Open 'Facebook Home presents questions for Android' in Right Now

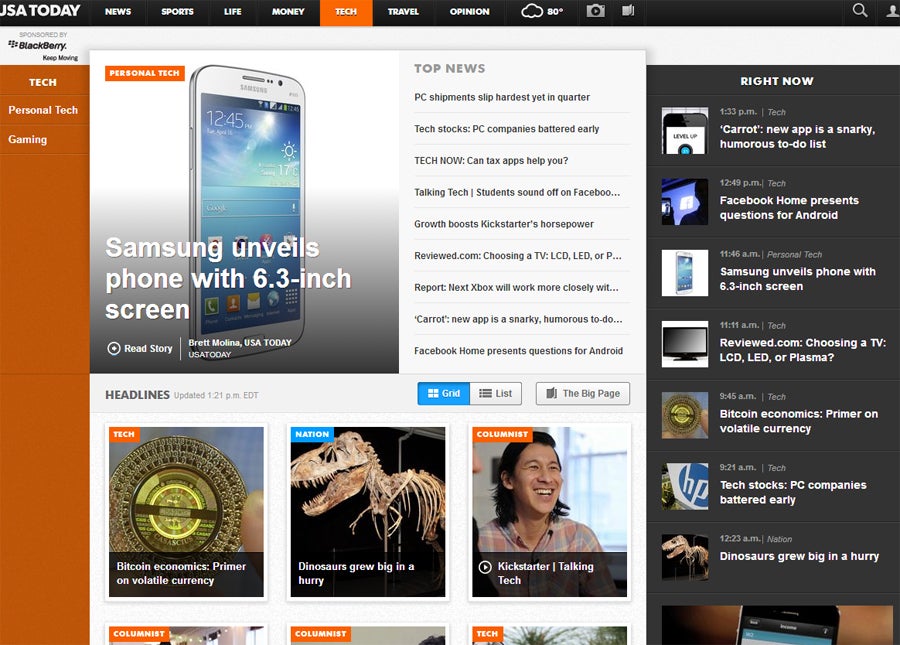point(789,208)
